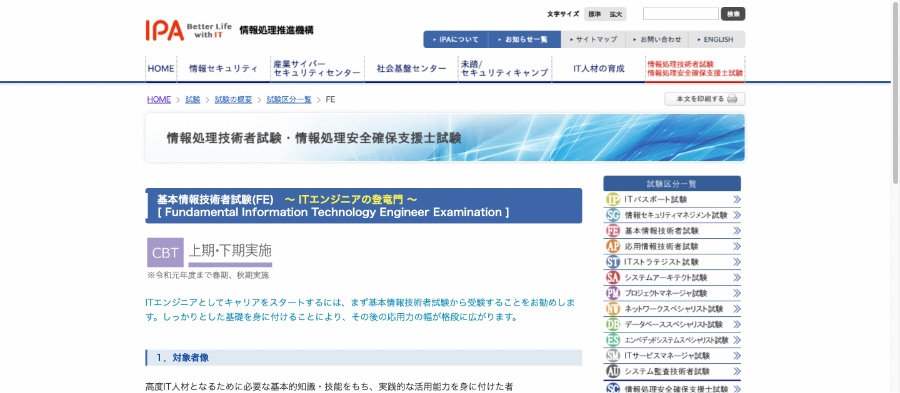
Task: Open the AP badge icon entry
Action: click(613, 246)
